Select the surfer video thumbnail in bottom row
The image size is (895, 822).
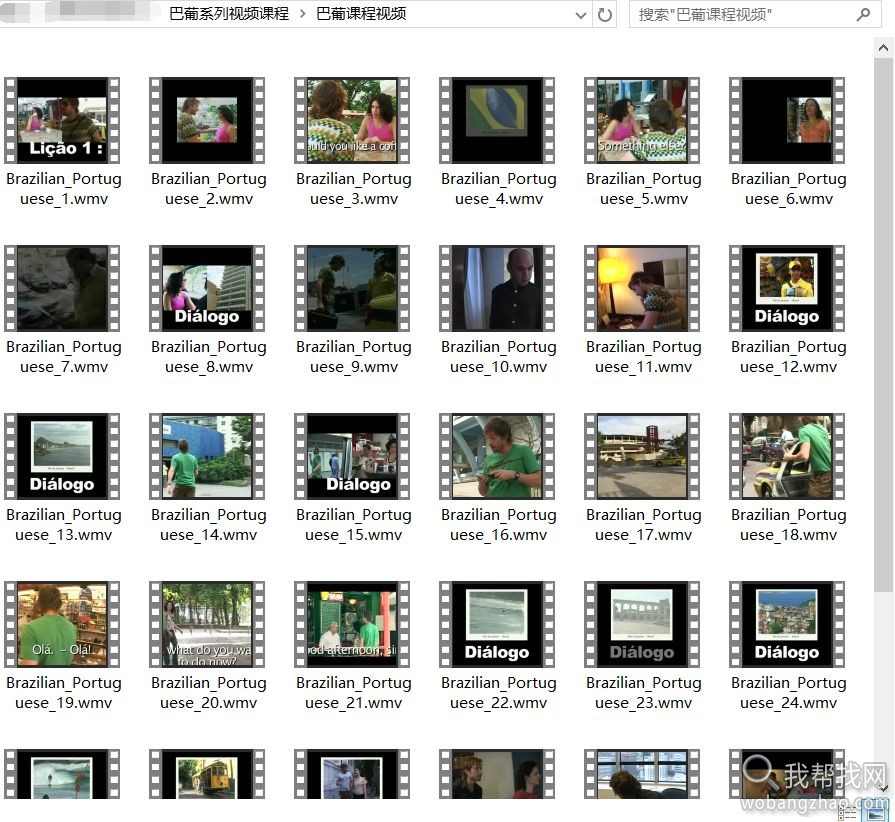(x=62, y=774)
